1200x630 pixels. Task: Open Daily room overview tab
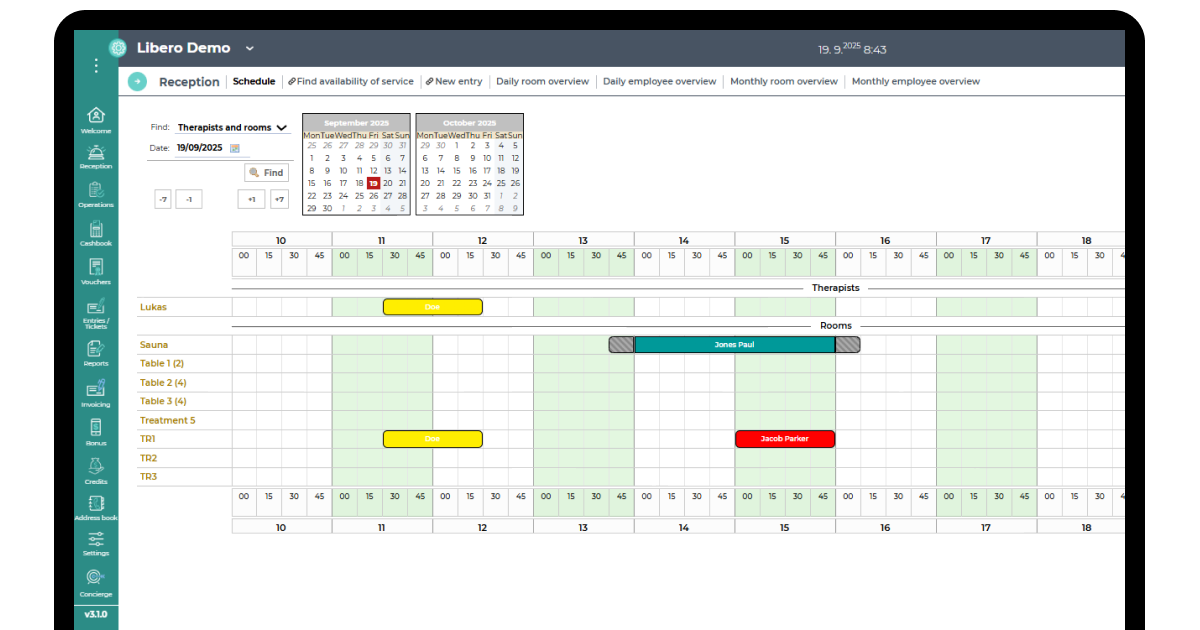pyautogui.click(x=543, y=82)
